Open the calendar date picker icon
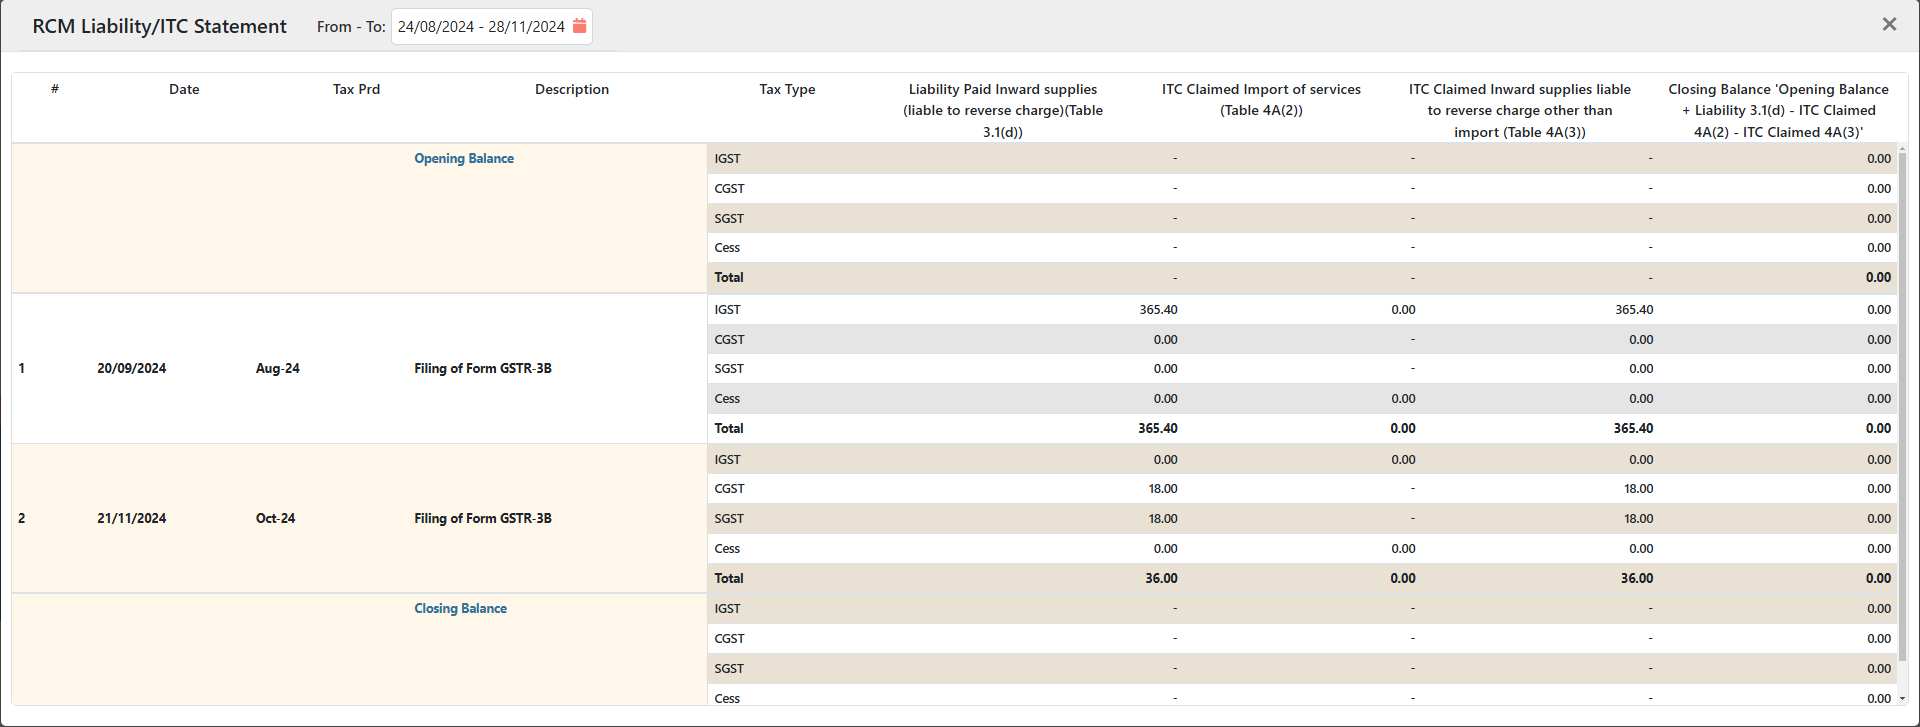 (x=579, y=26)
